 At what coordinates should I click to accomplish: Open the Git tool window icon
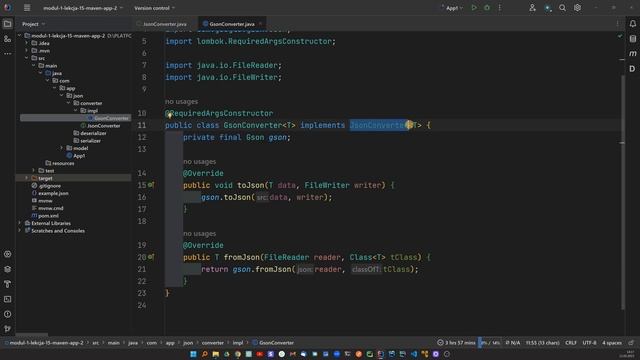pos(7,329)
